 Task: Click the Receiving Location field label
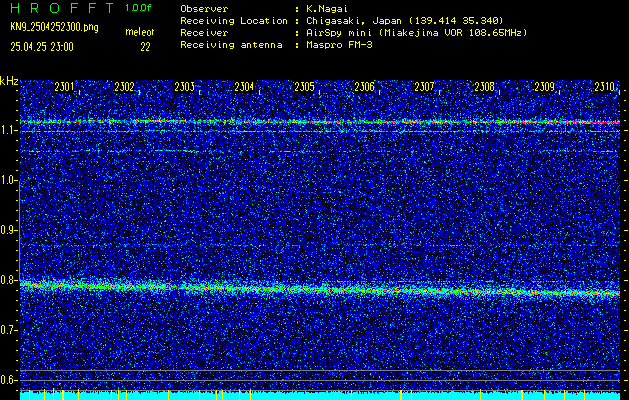pyautogui.click(x=234, y=21)
